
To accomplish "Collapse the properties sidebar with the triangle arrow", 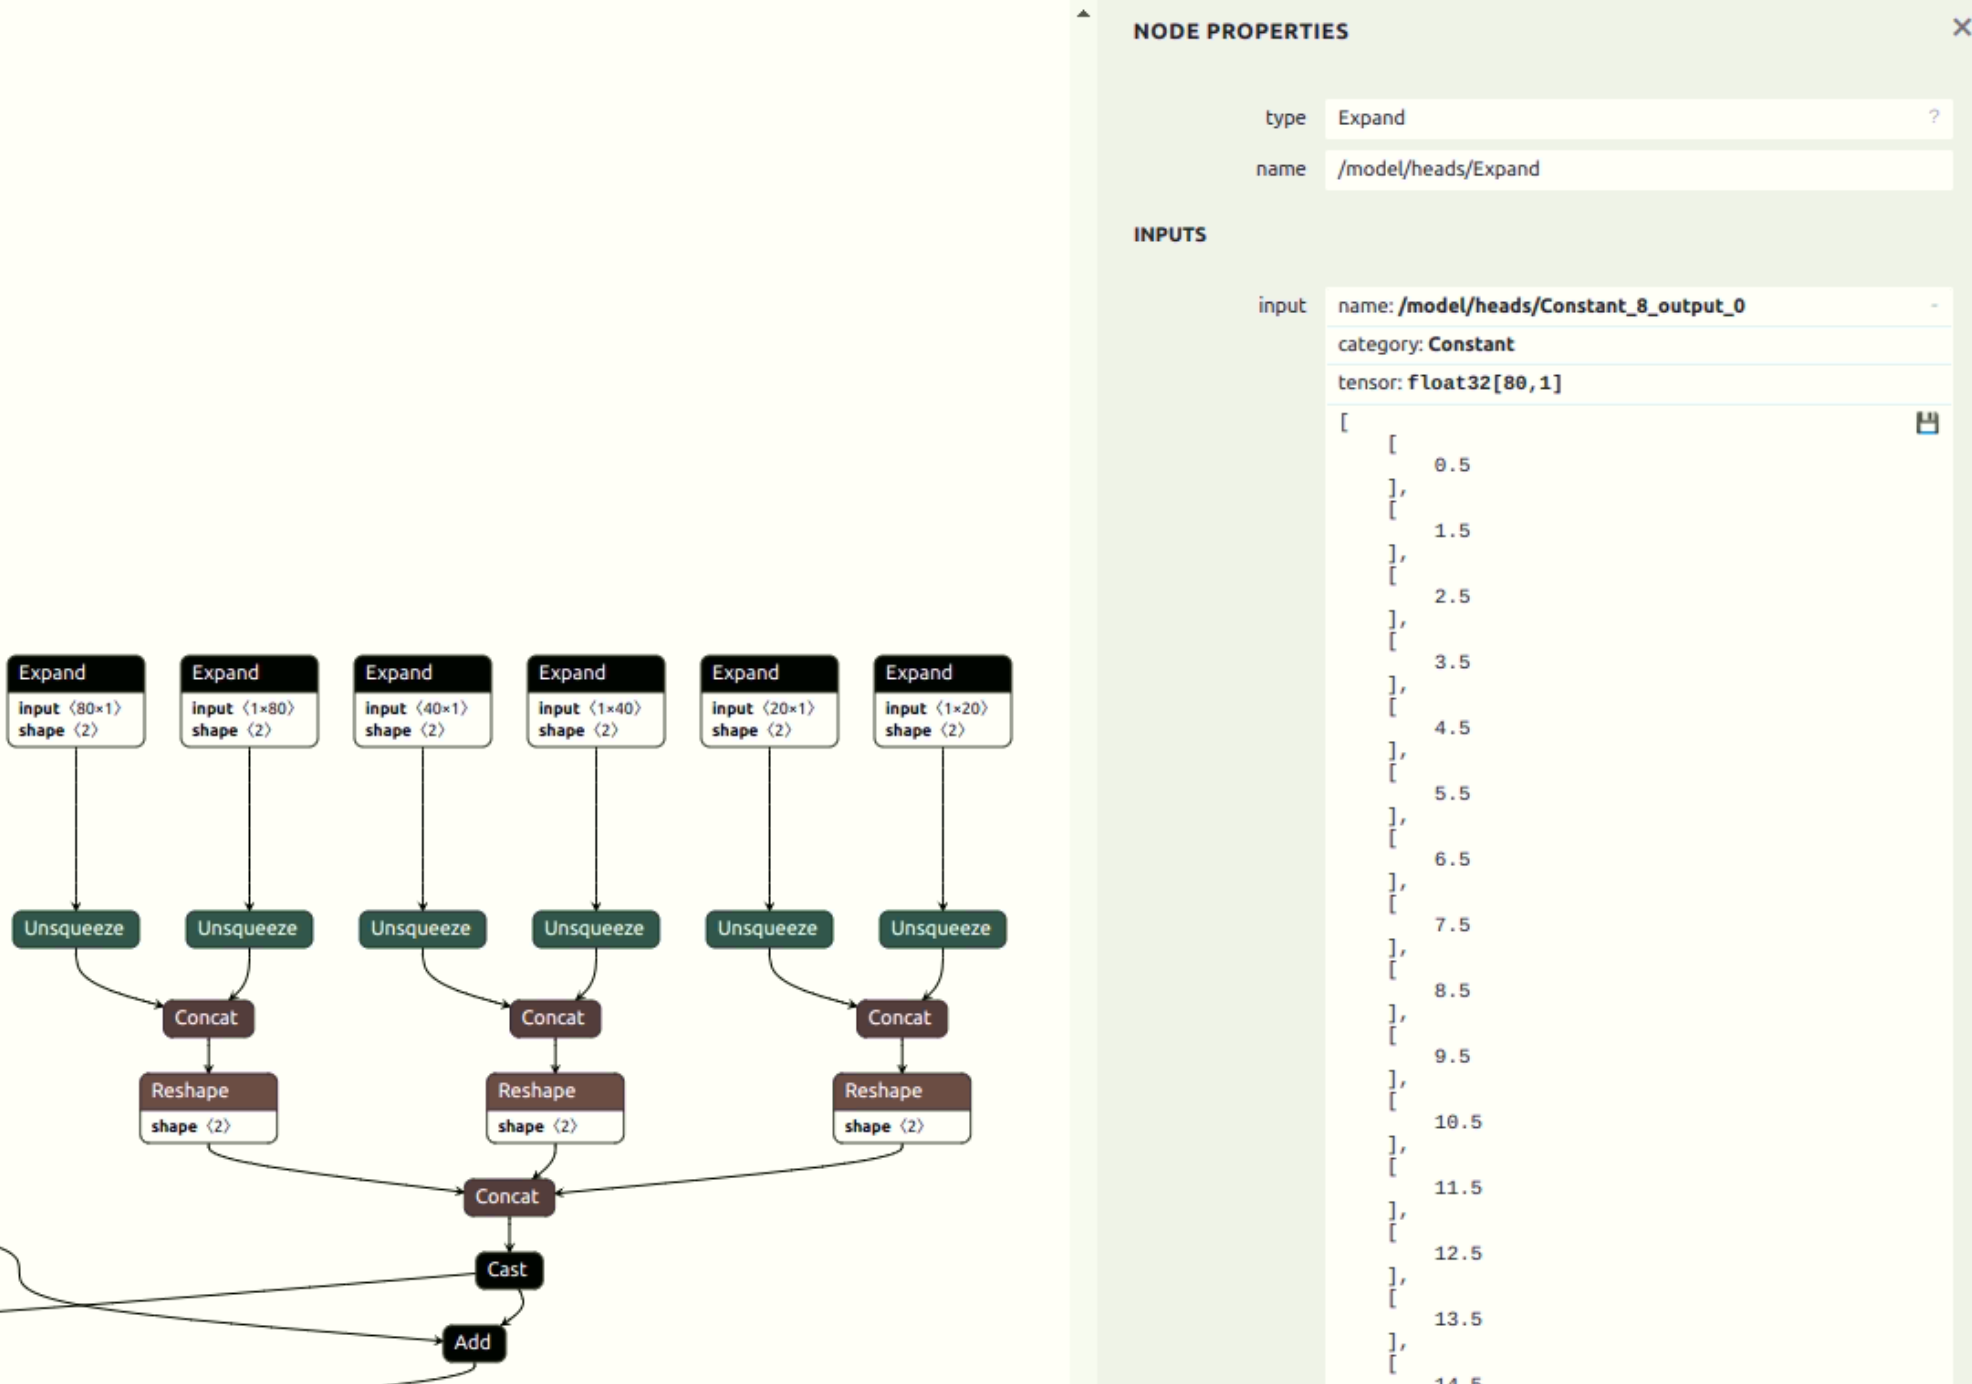I will [x=1083, y=14].
